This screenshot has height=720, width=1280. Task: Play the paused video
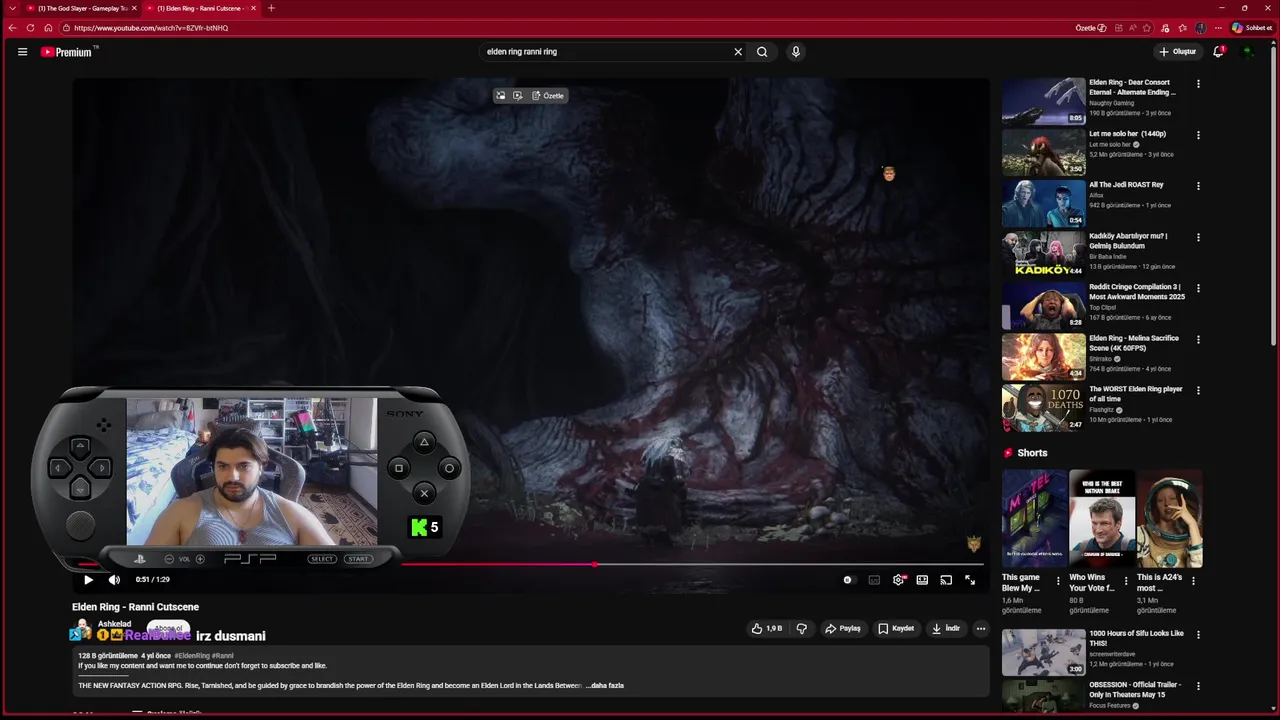point(88,579)
